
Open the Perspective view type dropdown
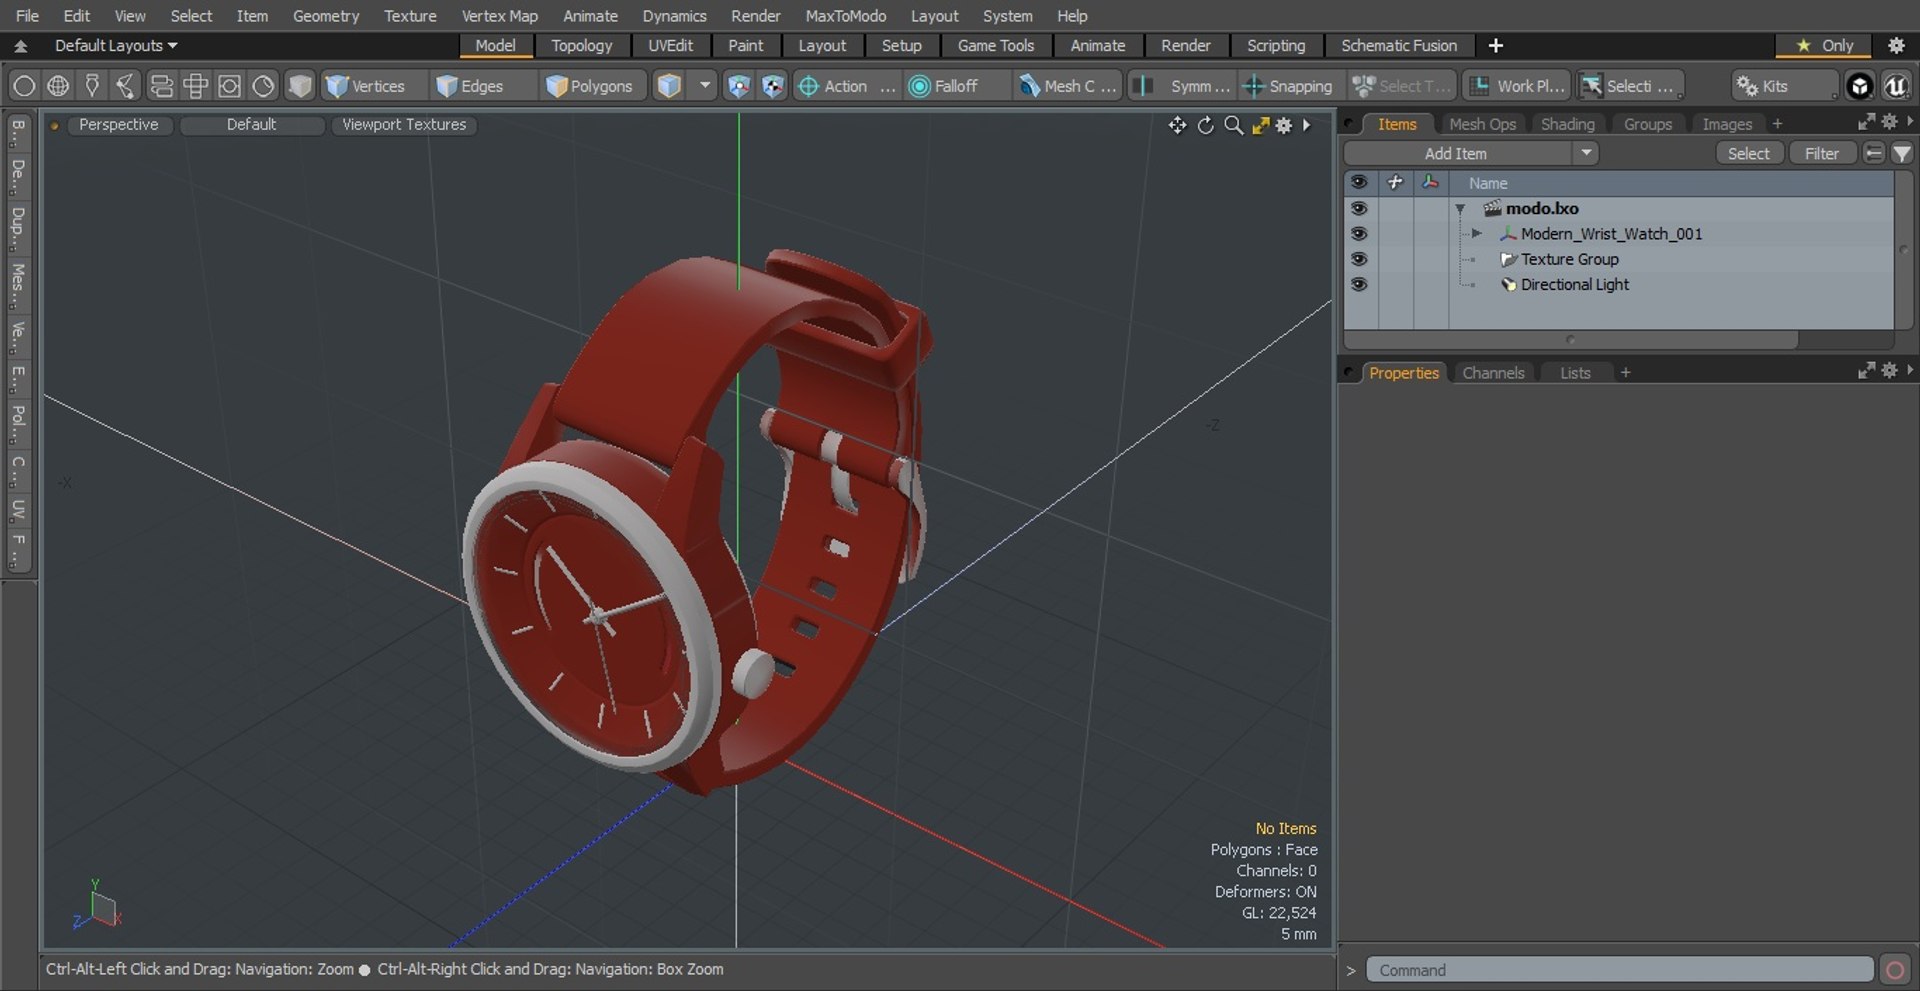(x=118, y=125)
